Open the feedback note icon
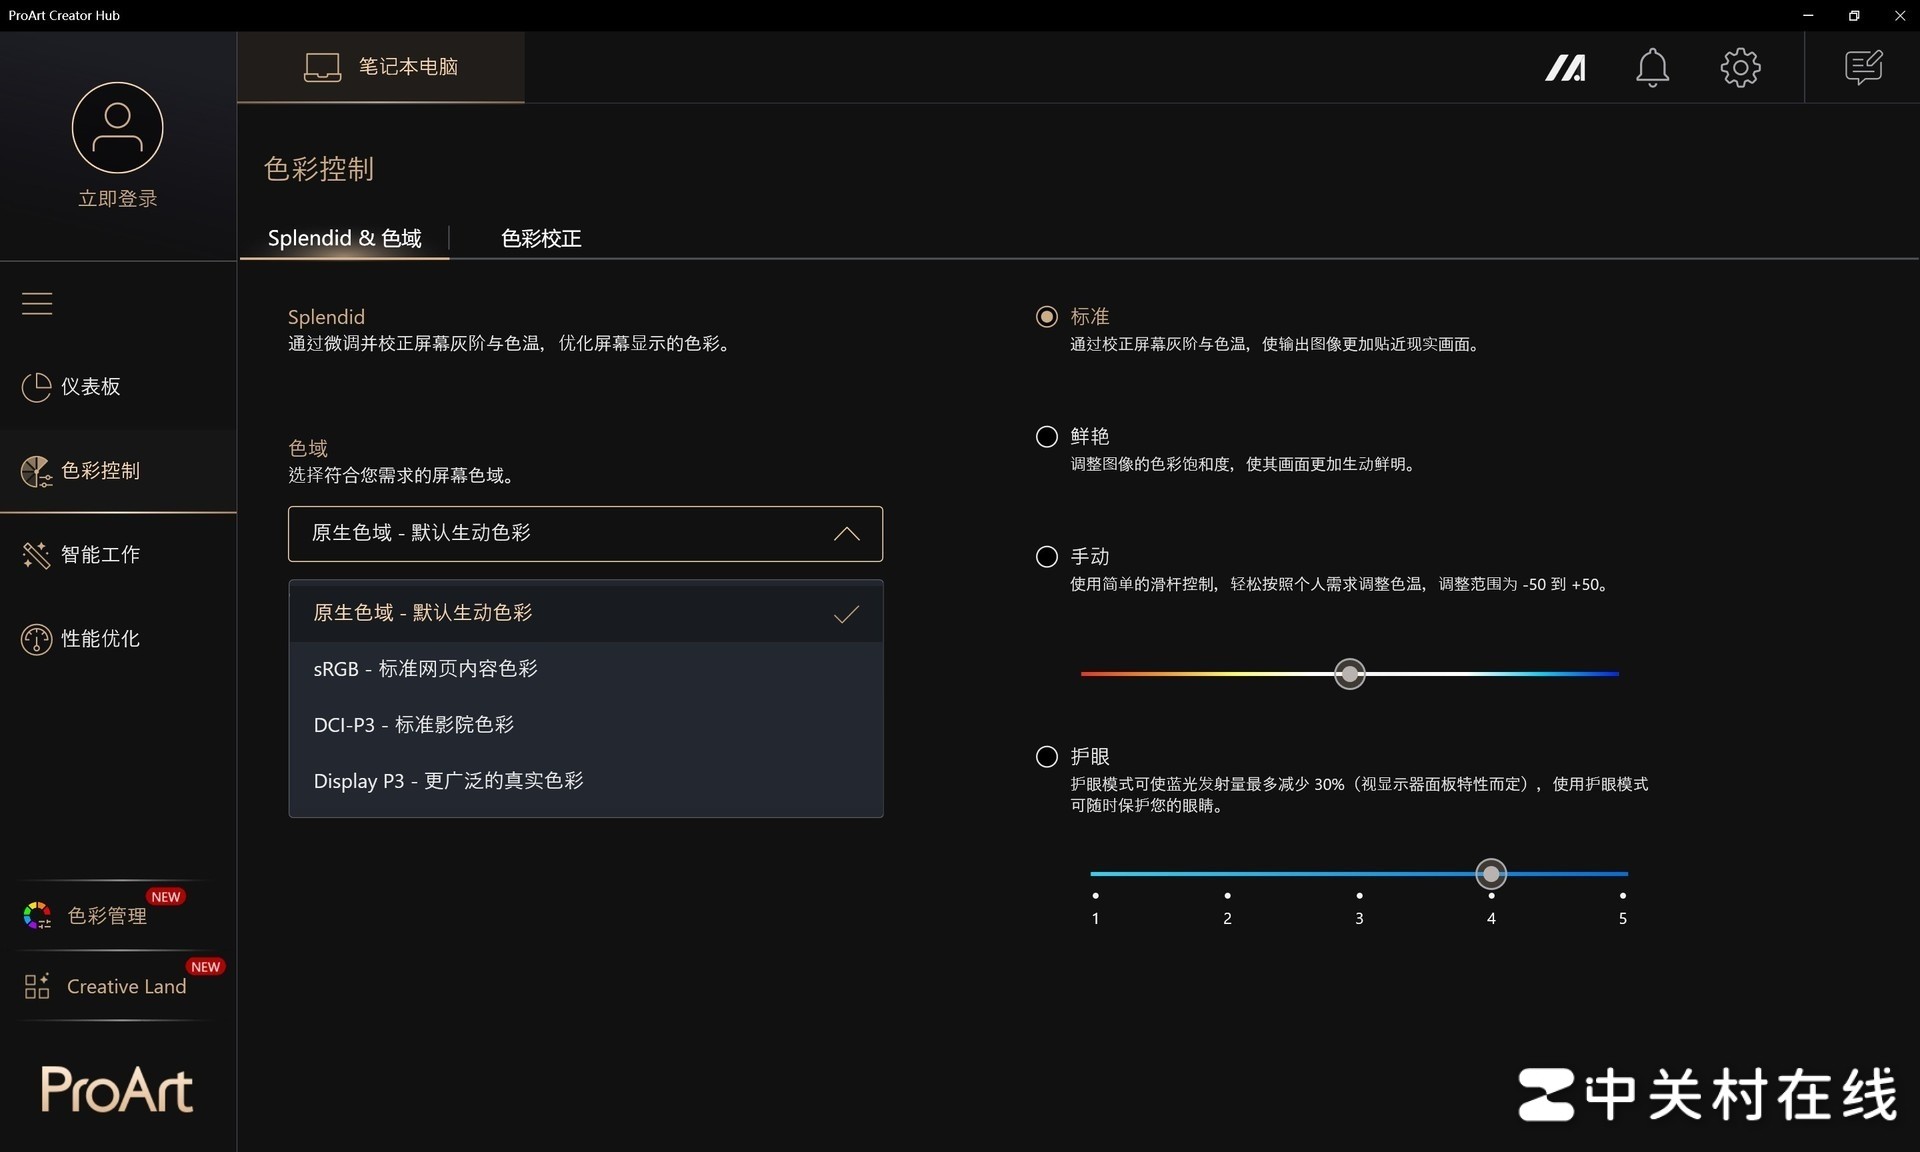Viewport: 1920px width, 1152px height. click(1863, 67)
